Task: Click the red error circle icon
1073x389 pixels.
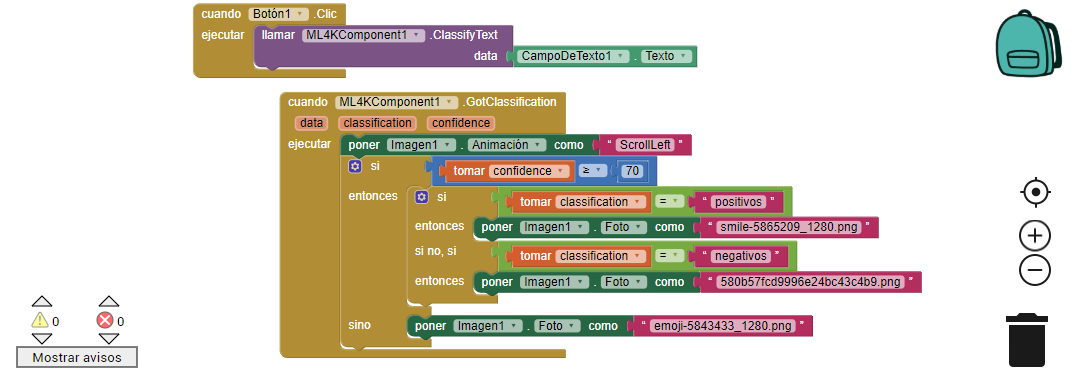Action: (105, 321)
